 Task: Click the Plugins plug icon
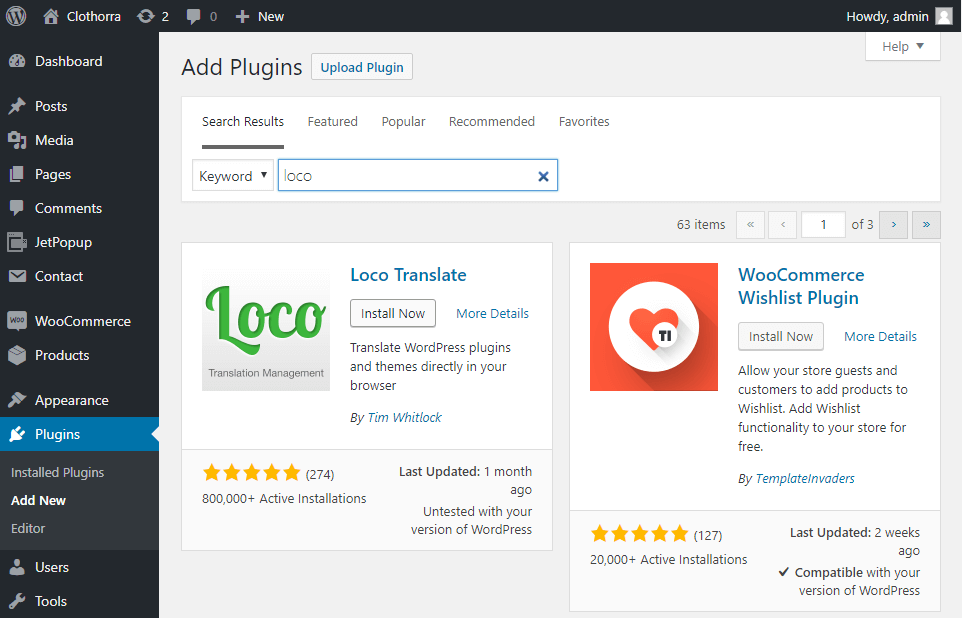17,434
